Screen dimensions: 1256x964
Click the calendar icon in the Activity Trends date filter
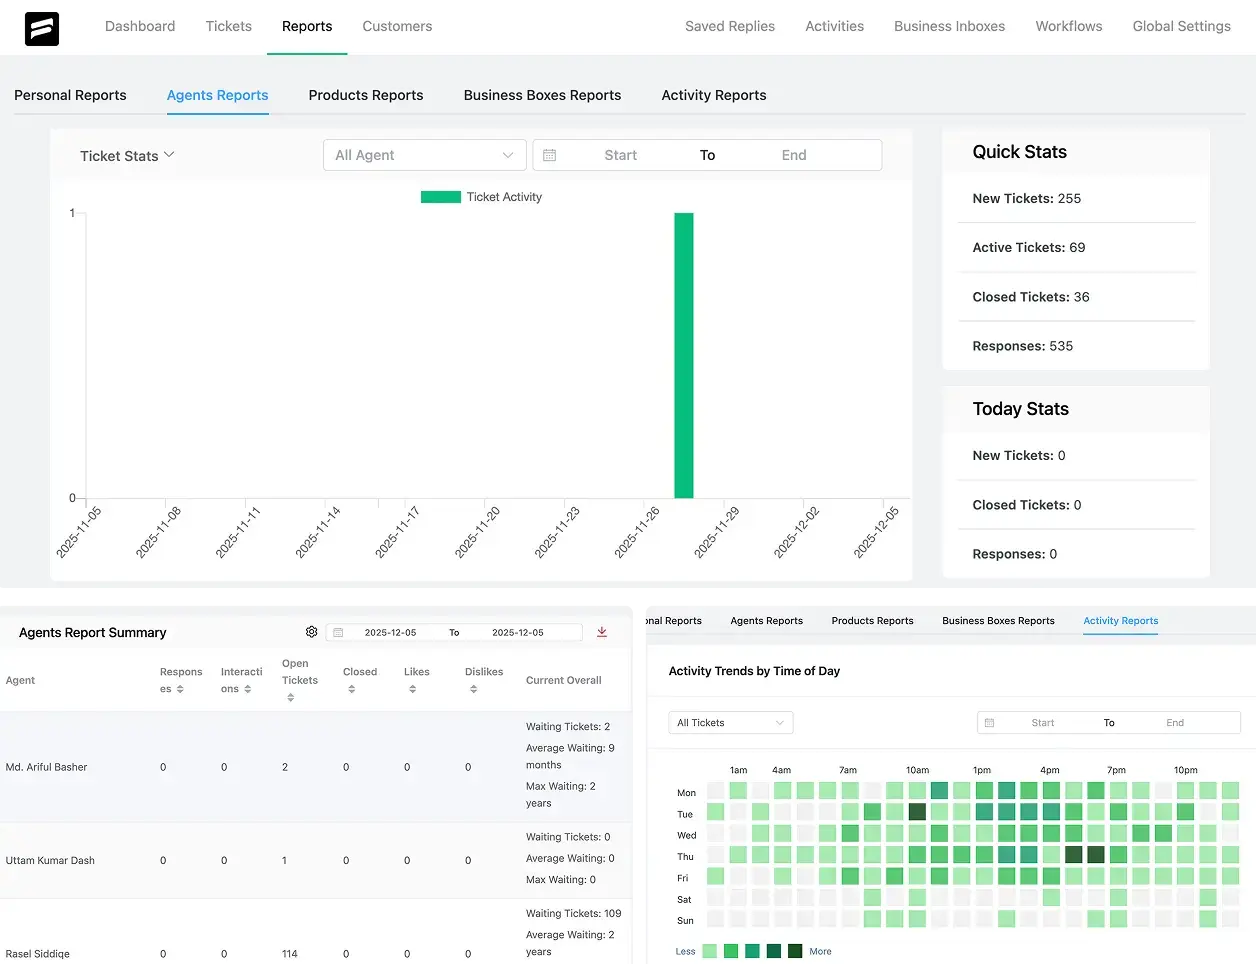click(989, 722)
